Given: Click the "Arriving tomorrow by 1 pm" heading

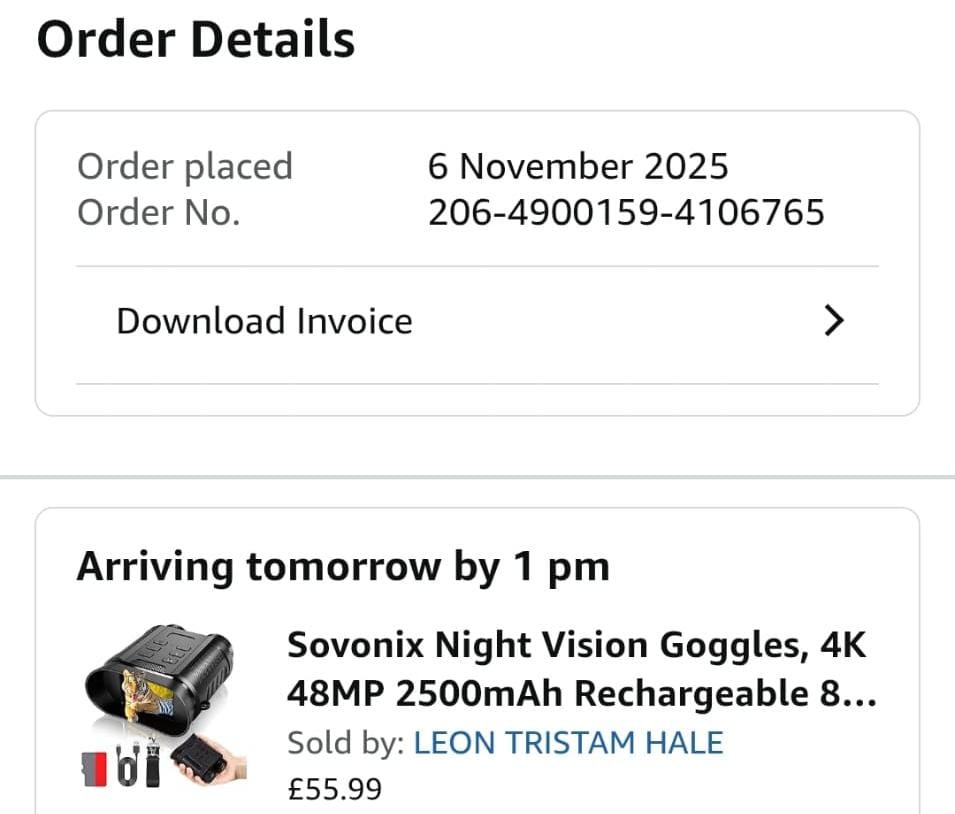Looking at the screenshot, I should click(343, 567).
